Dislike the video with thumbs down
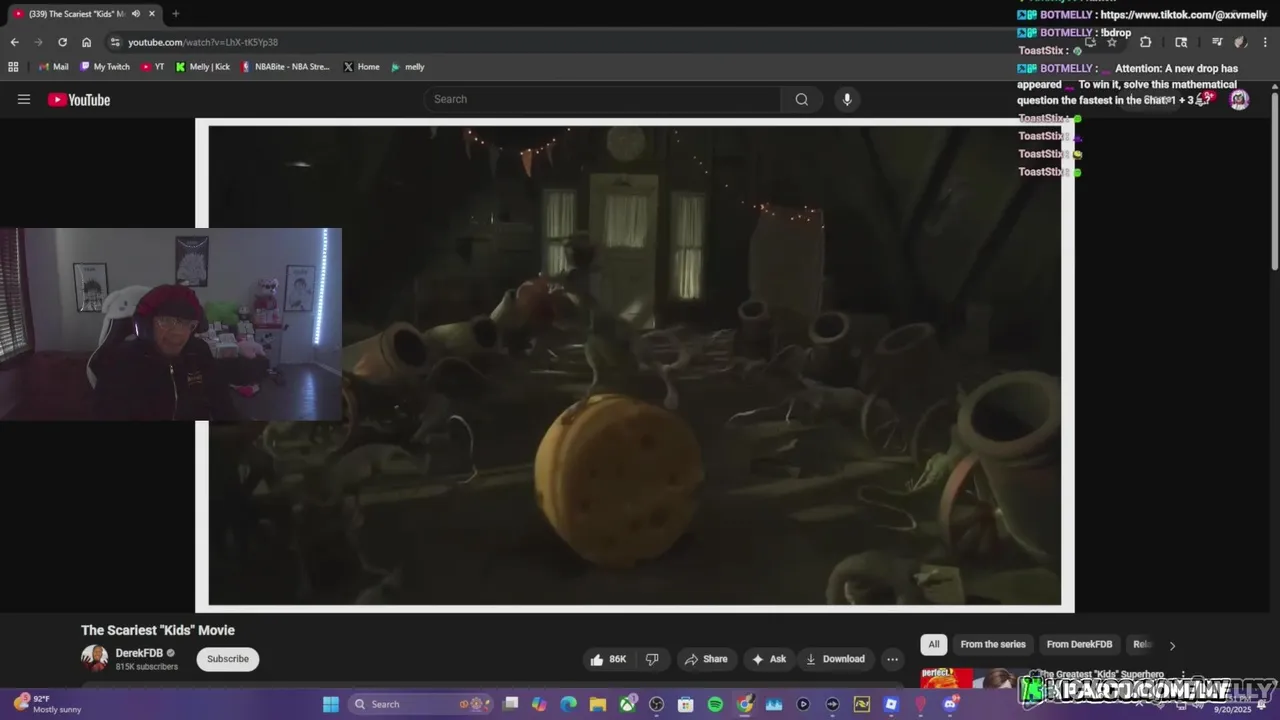 (x=652, y=659)
